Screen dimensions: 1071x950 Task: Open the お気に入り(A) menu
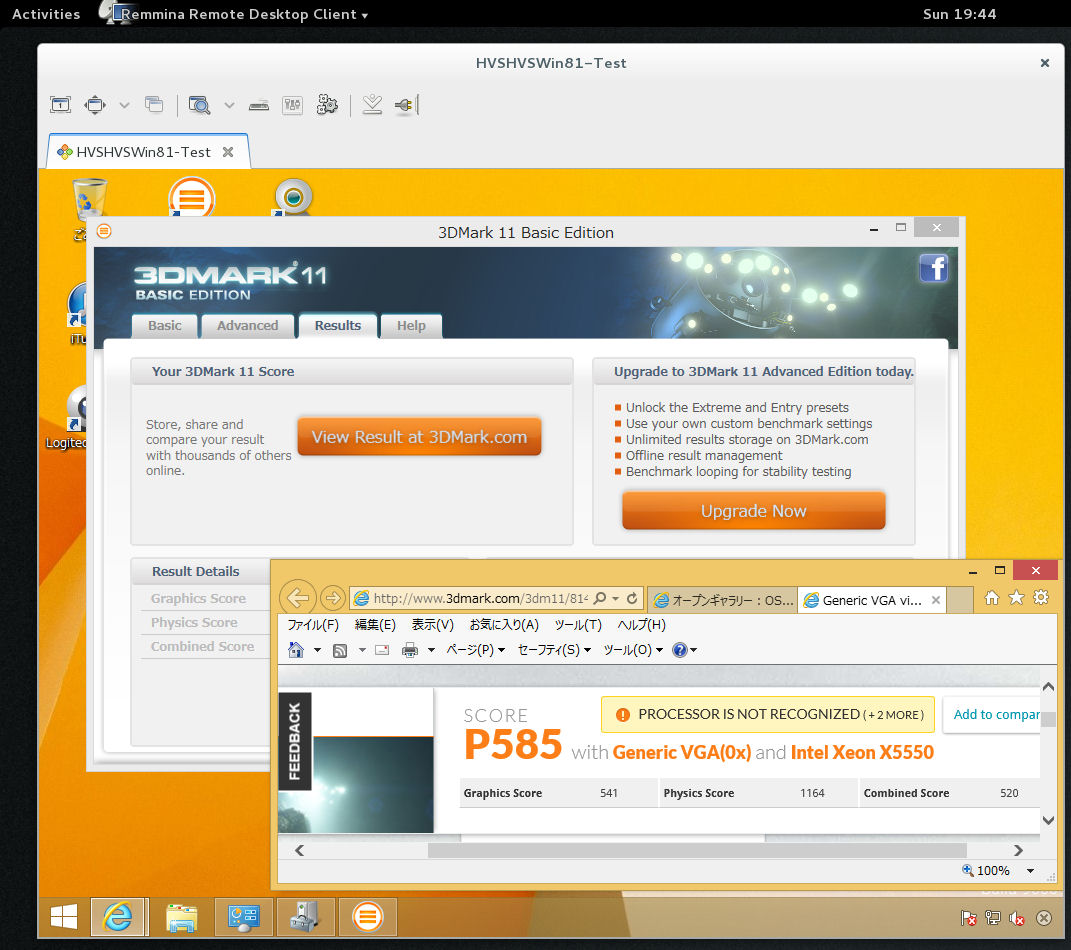coord(504,625)
